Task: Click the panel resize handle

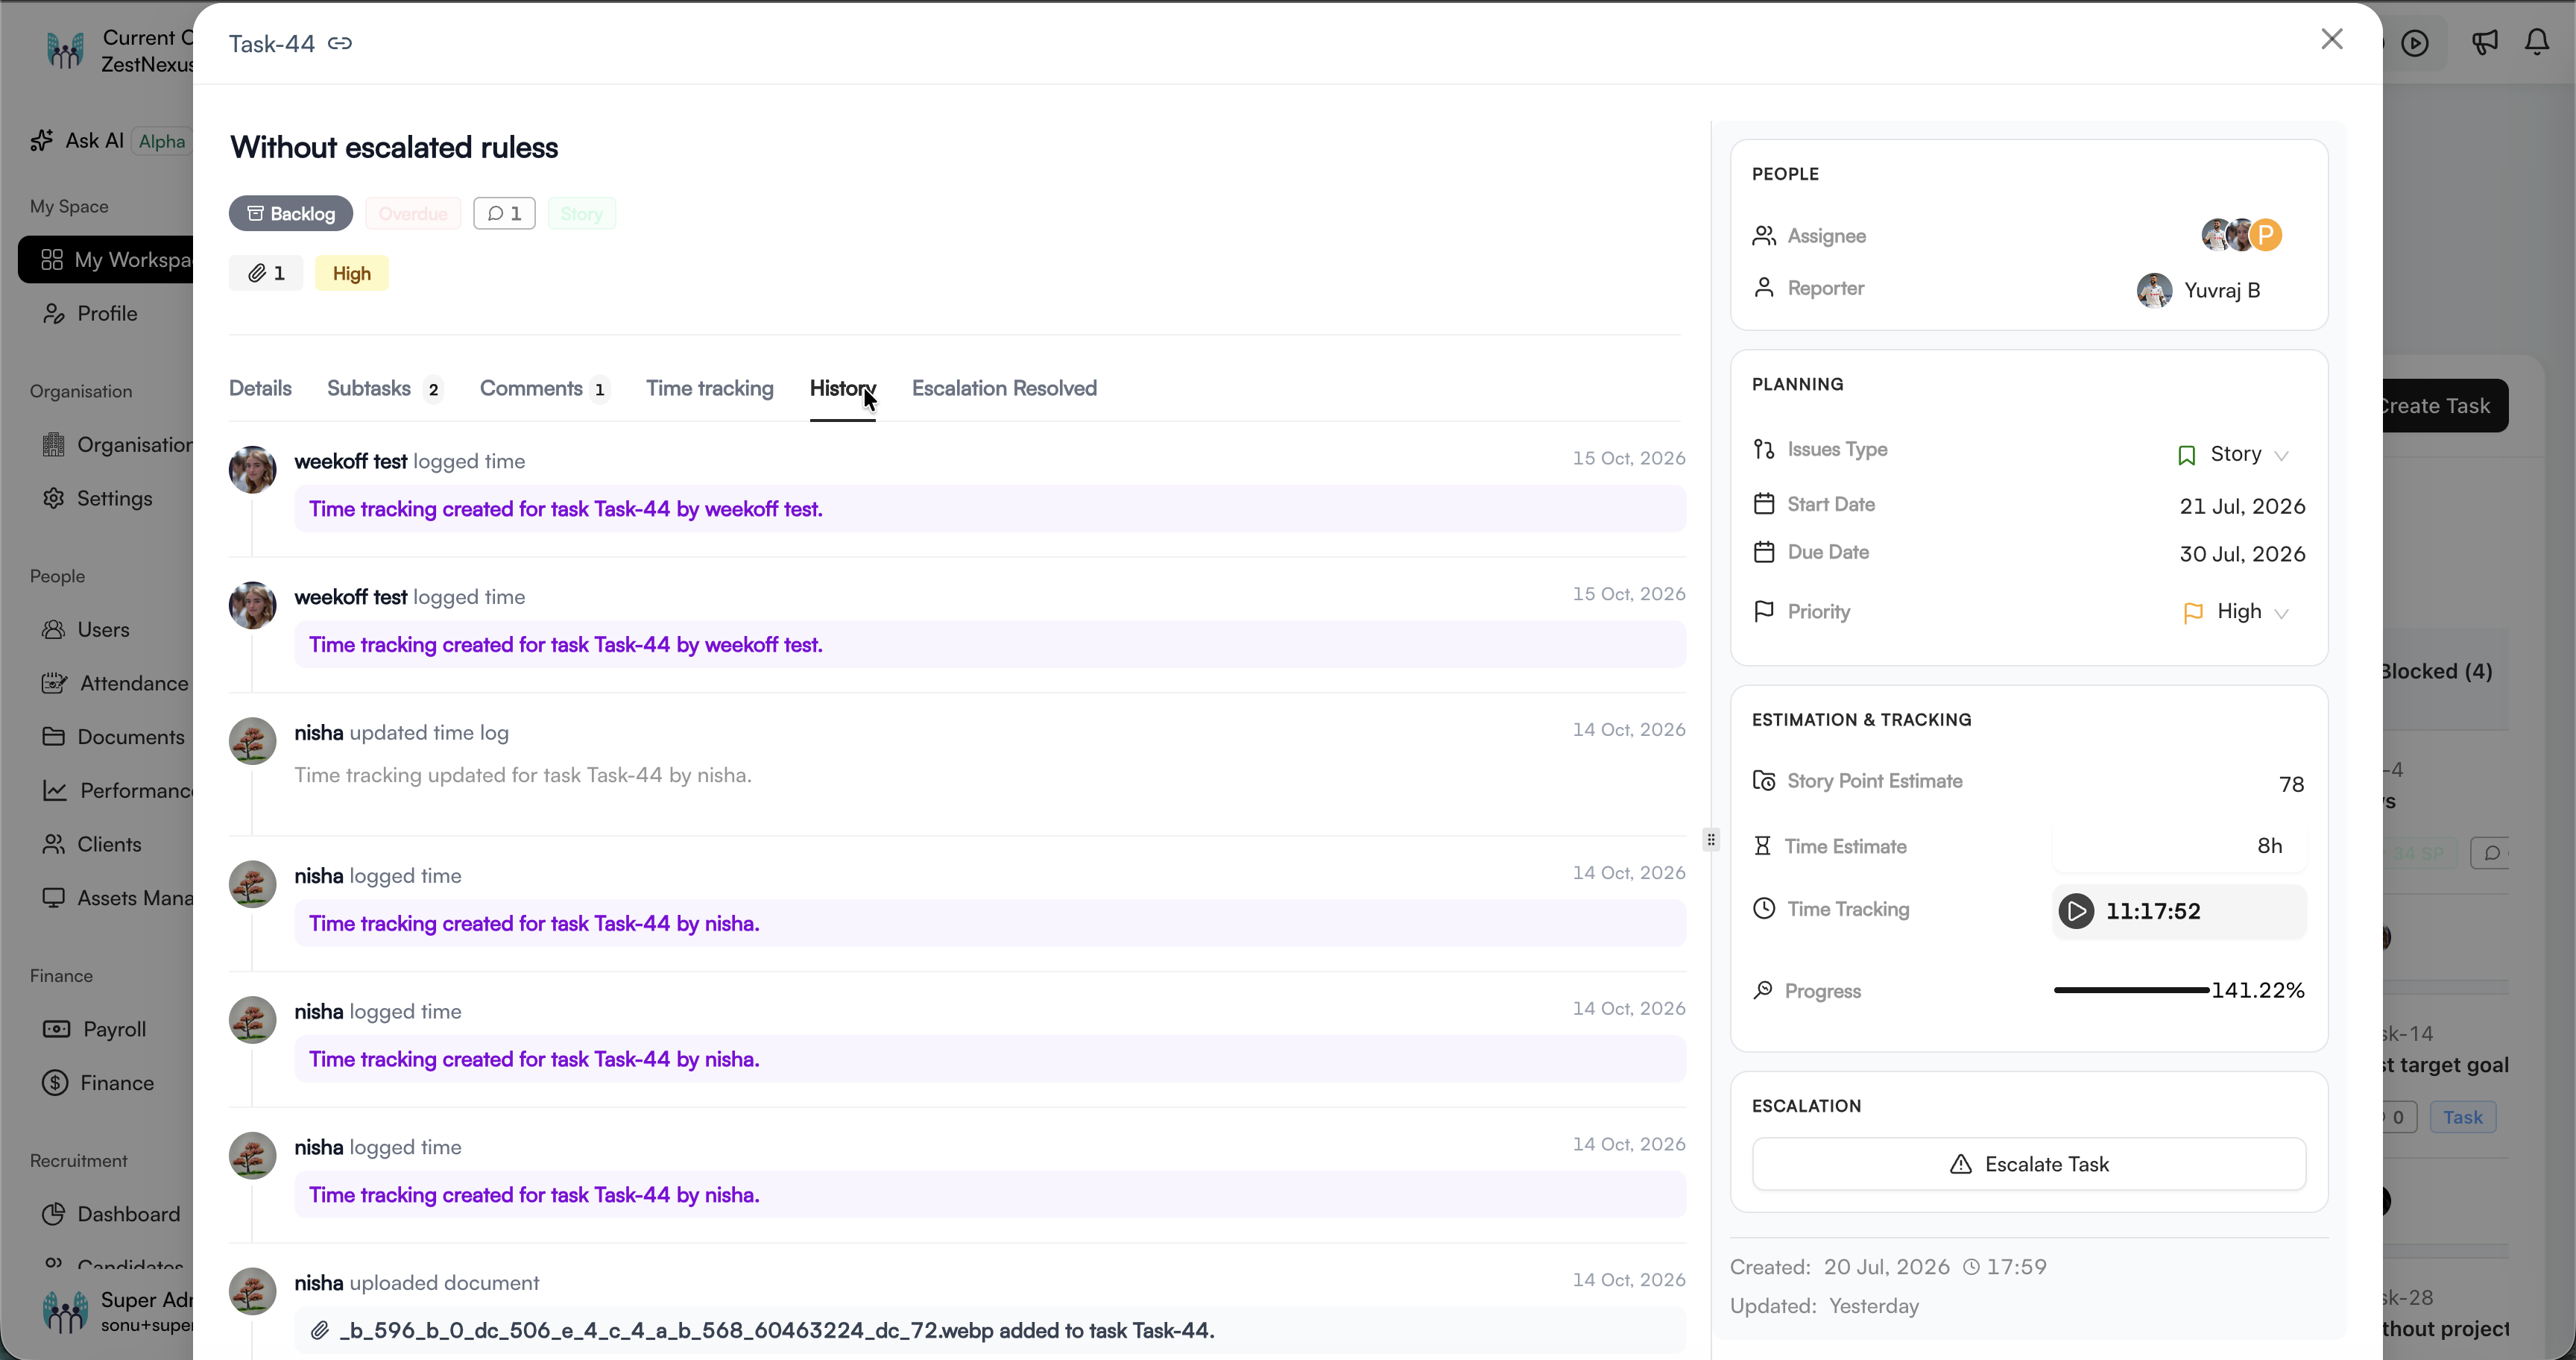Action: coord(1711,840)
